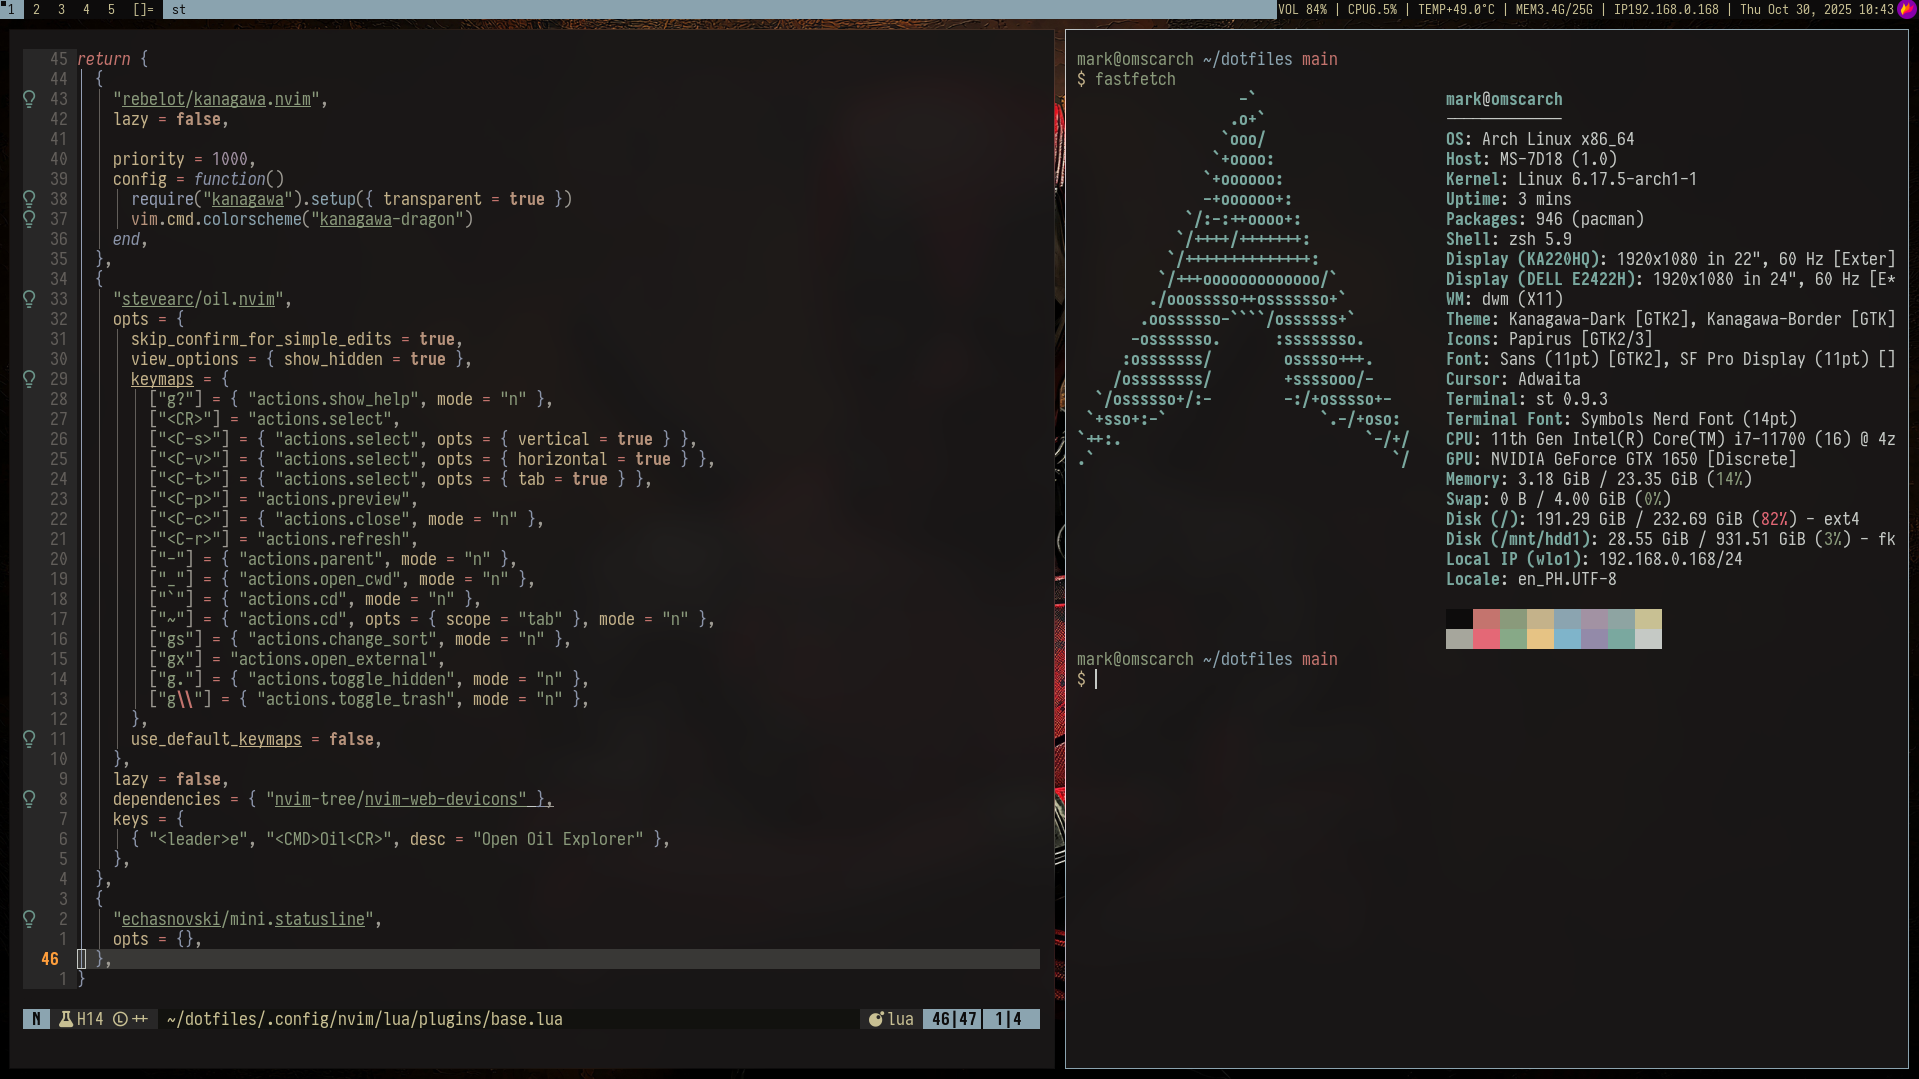The height and width of the screenshot is (1079, 1919).
Task: Click the flame icon in the top bar
Action: 1907,9
